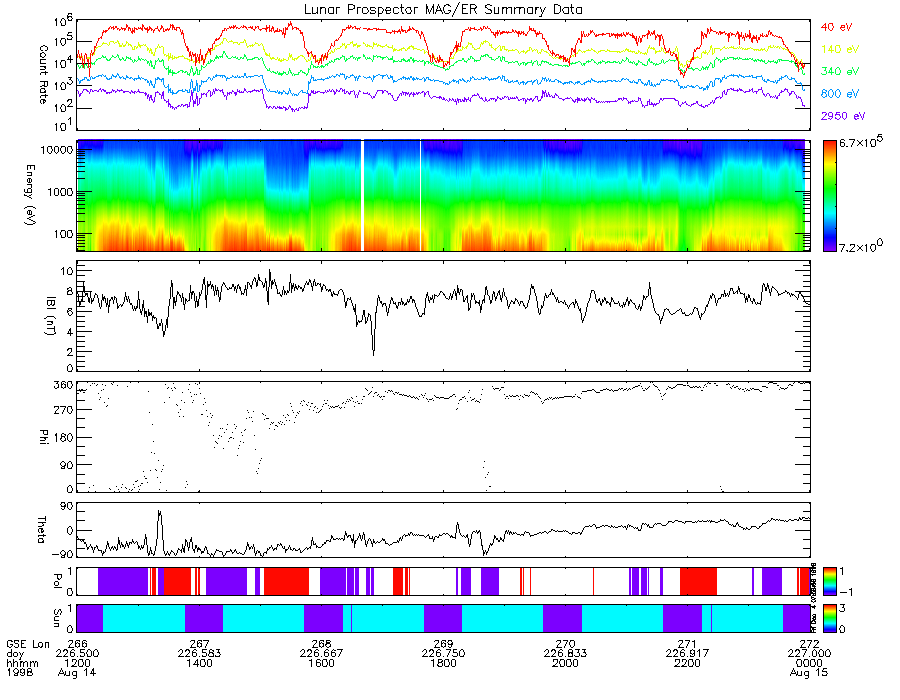Select the color bar maximum value 6.7×10^5
The image size is (900, 700).
pos(861,142)
